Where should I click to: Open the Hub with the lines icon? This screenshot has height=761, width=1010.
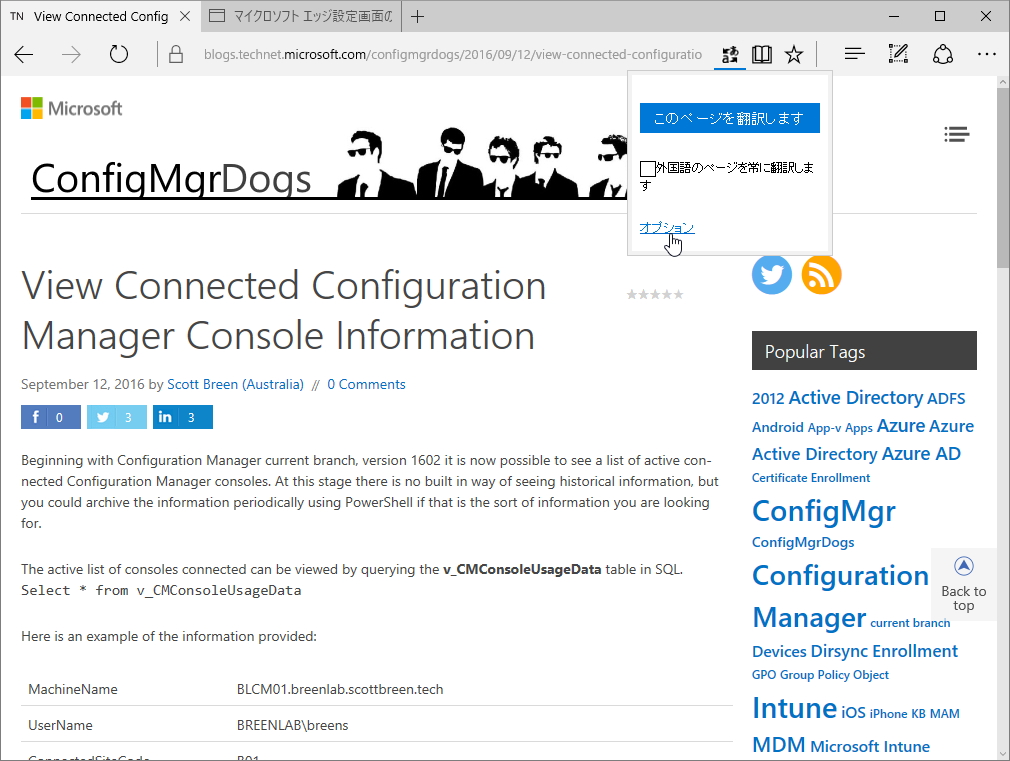[x=853, y=54]
